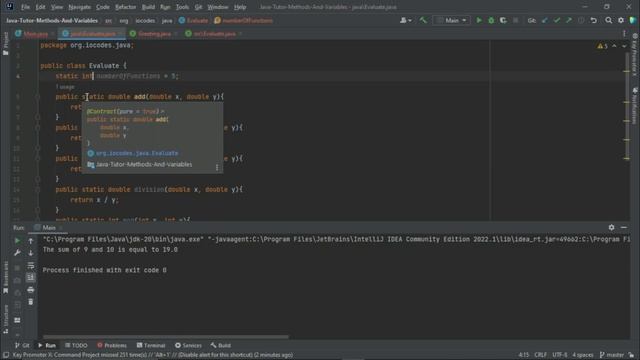The width and height of the screenshot is (640, 360).
Task: Open the Git tool window button
Action: tap(22, 345)
